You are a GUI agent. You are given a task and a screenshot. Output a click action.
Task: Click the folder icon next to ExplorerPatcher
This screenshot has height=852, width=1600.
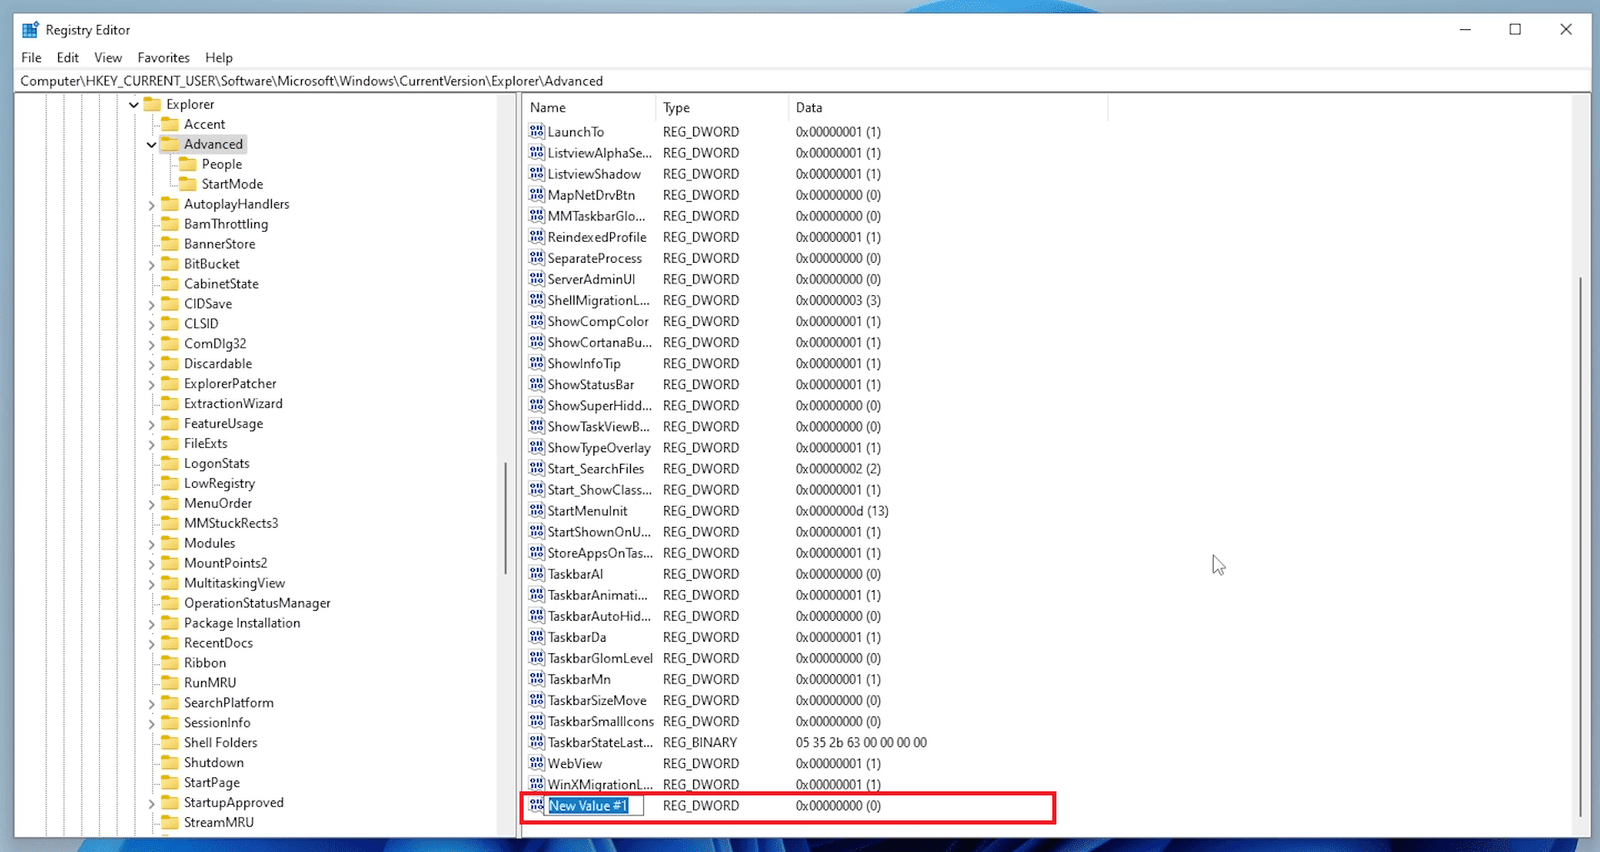coord(170,384)
